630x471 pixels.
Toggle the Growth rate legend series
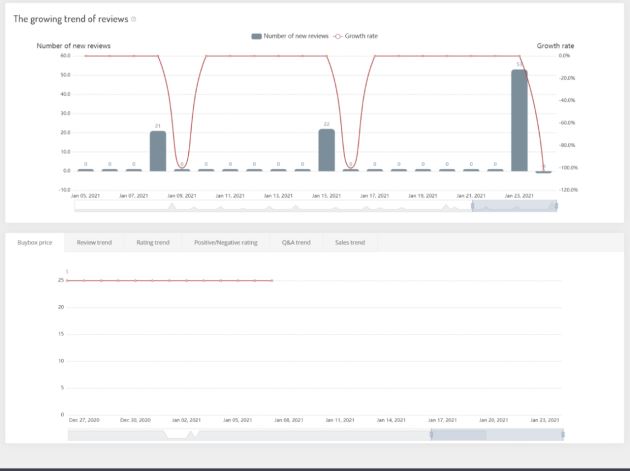pyautogui.click(x=356, y=36)
